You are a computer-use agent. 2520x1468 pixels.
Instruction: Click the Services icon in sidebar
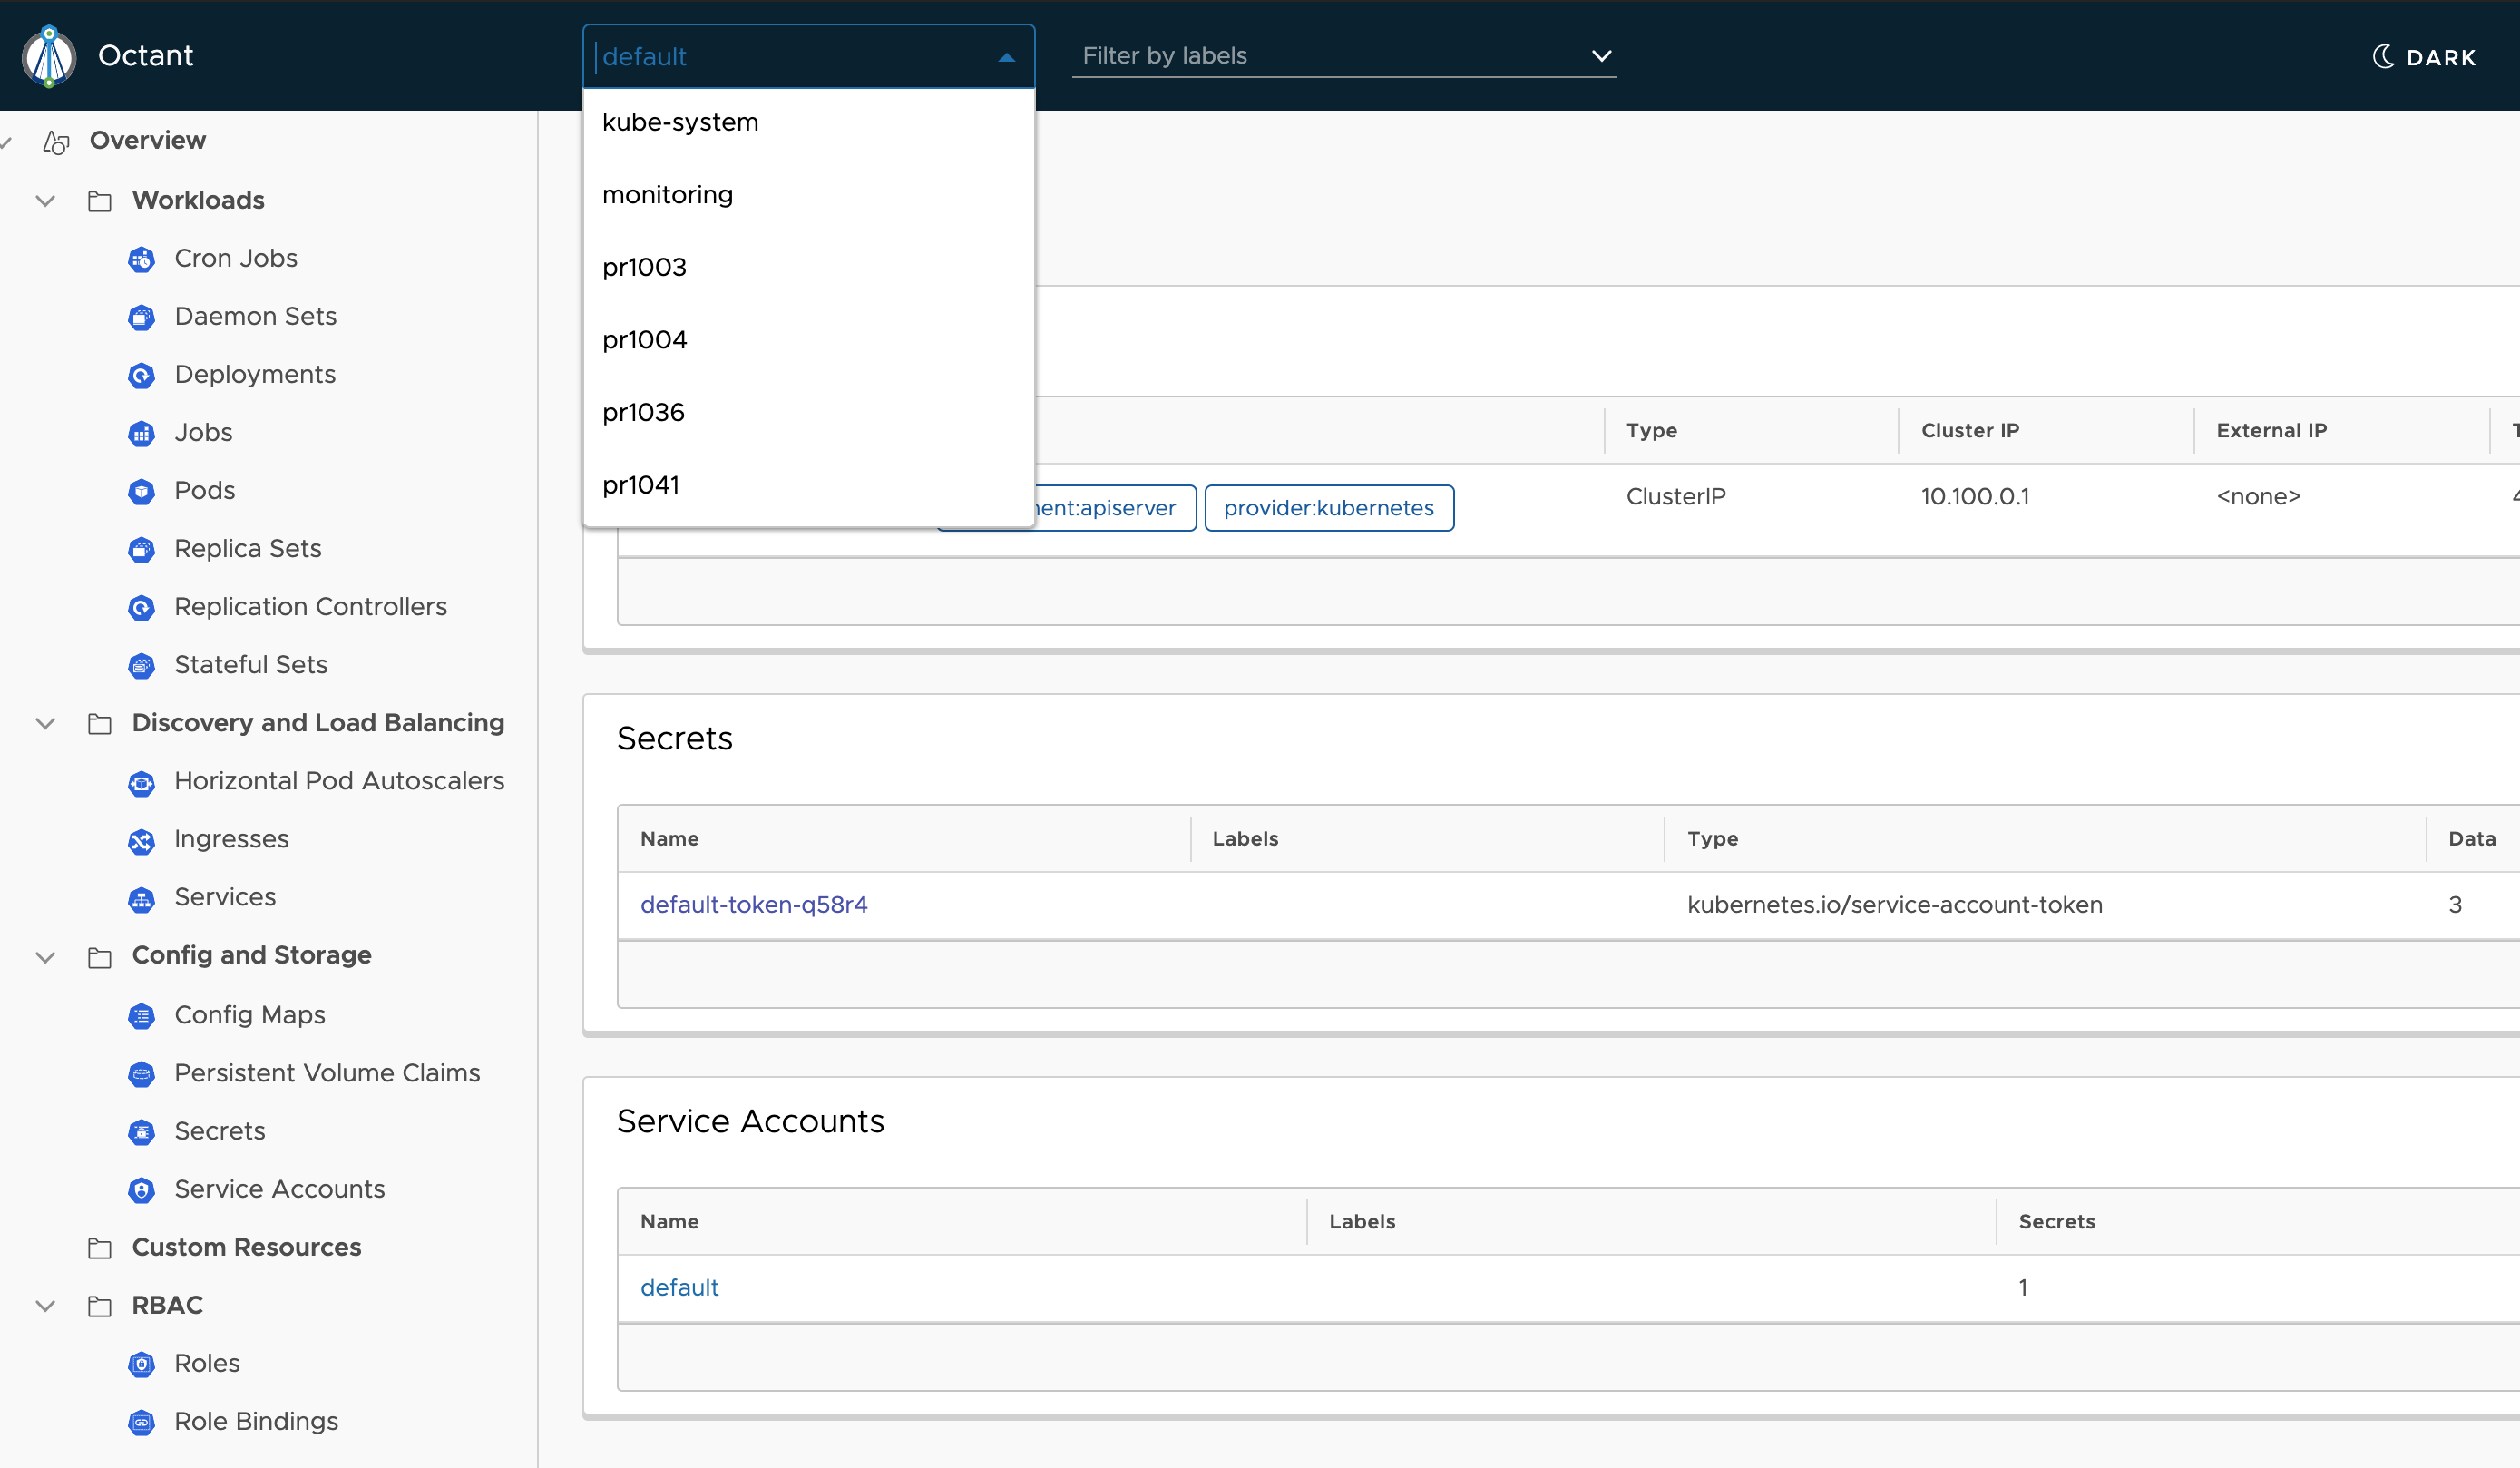click(142, 896)
